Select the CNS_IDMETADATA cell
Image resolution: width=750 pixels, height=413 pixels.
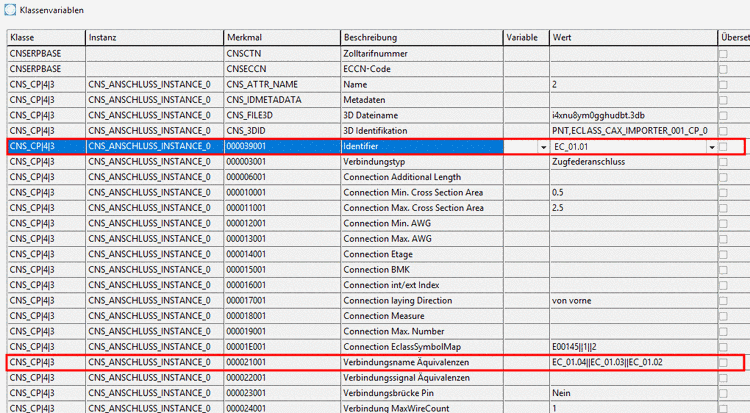[282, 100]
